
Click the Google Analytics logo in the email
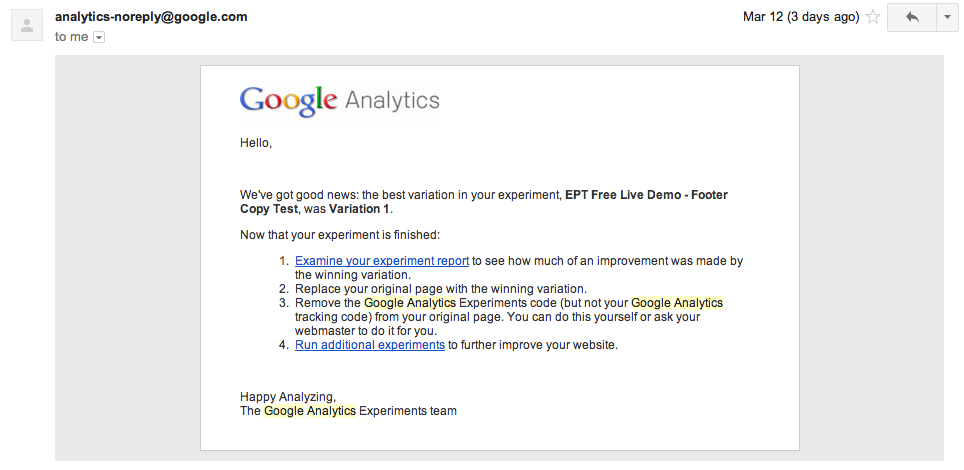pos(339,100)
